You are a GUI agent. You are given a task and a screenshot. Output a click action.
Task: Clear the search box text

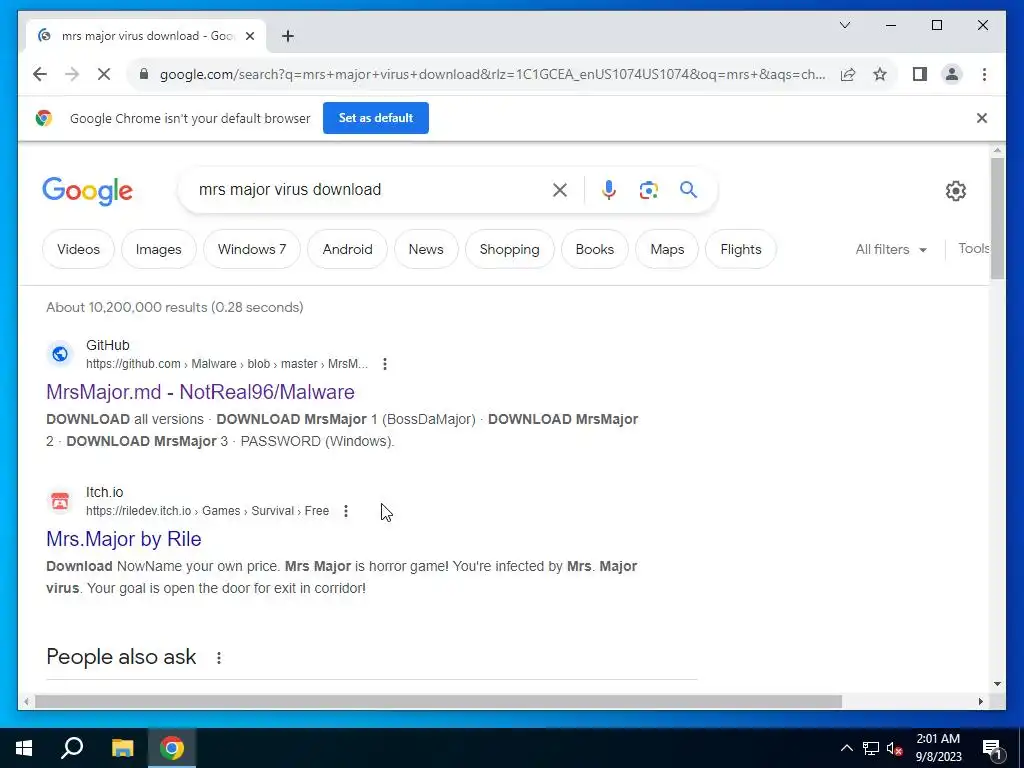click(560, 190)
